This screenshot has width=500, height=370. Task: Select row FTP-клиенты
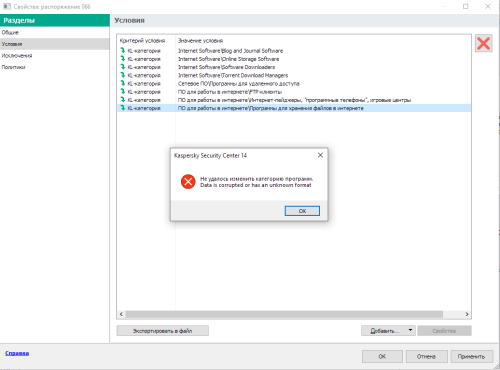[x=294, y=92]
